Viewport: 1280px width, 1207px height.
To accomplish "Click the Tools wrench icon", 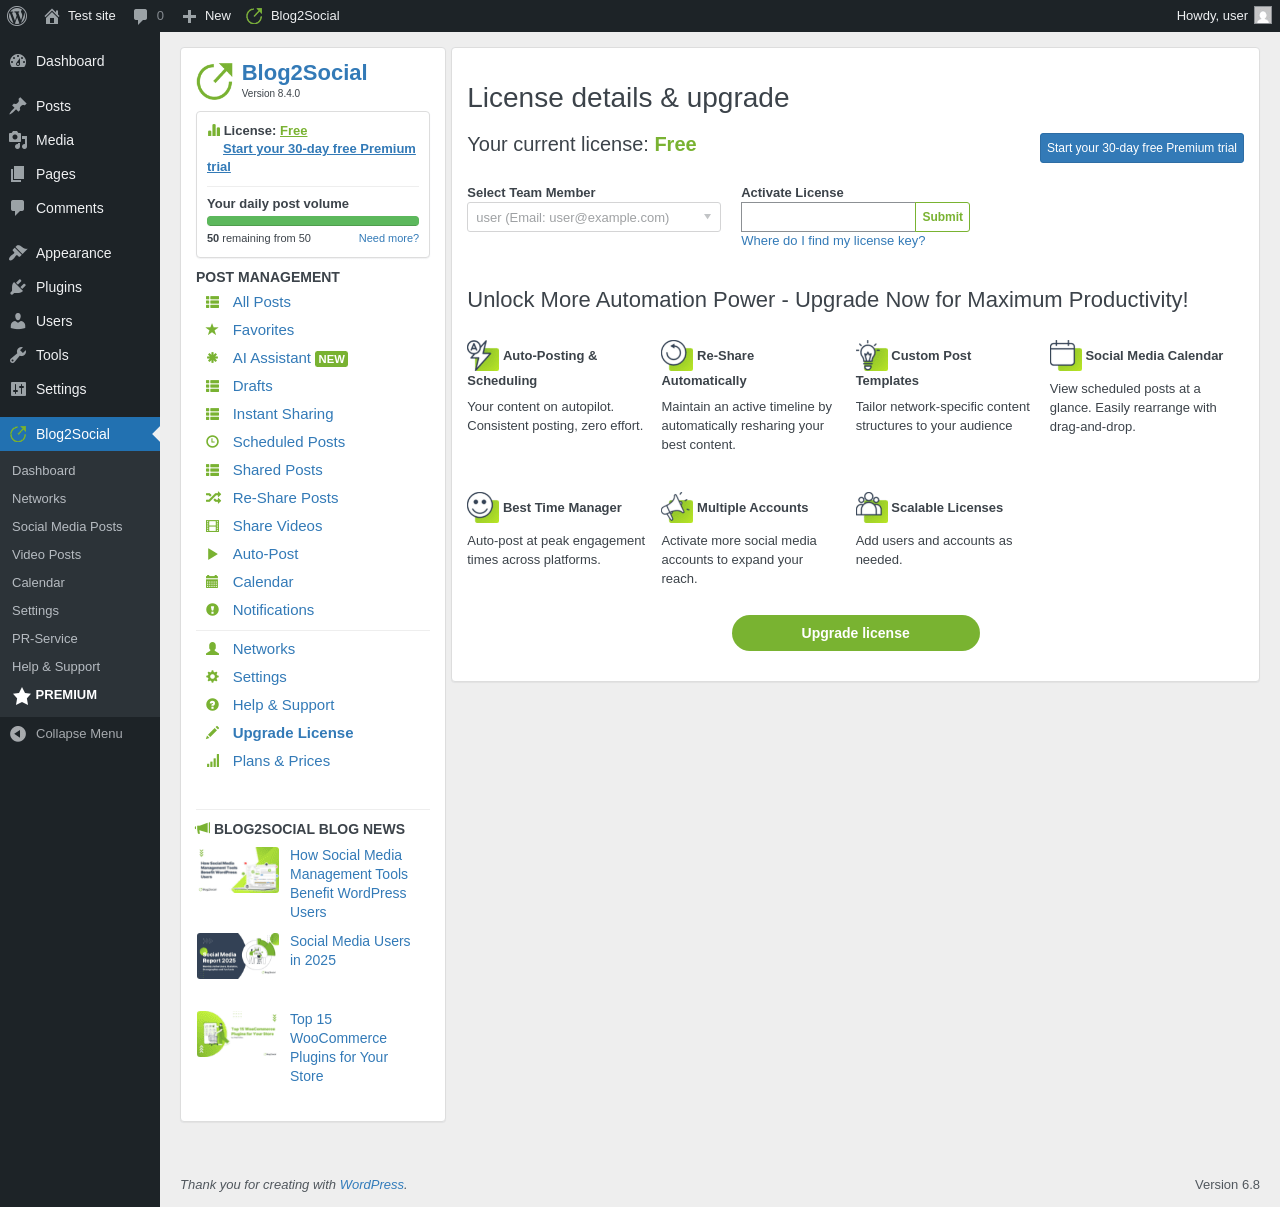I will click(x=18, y=355).
